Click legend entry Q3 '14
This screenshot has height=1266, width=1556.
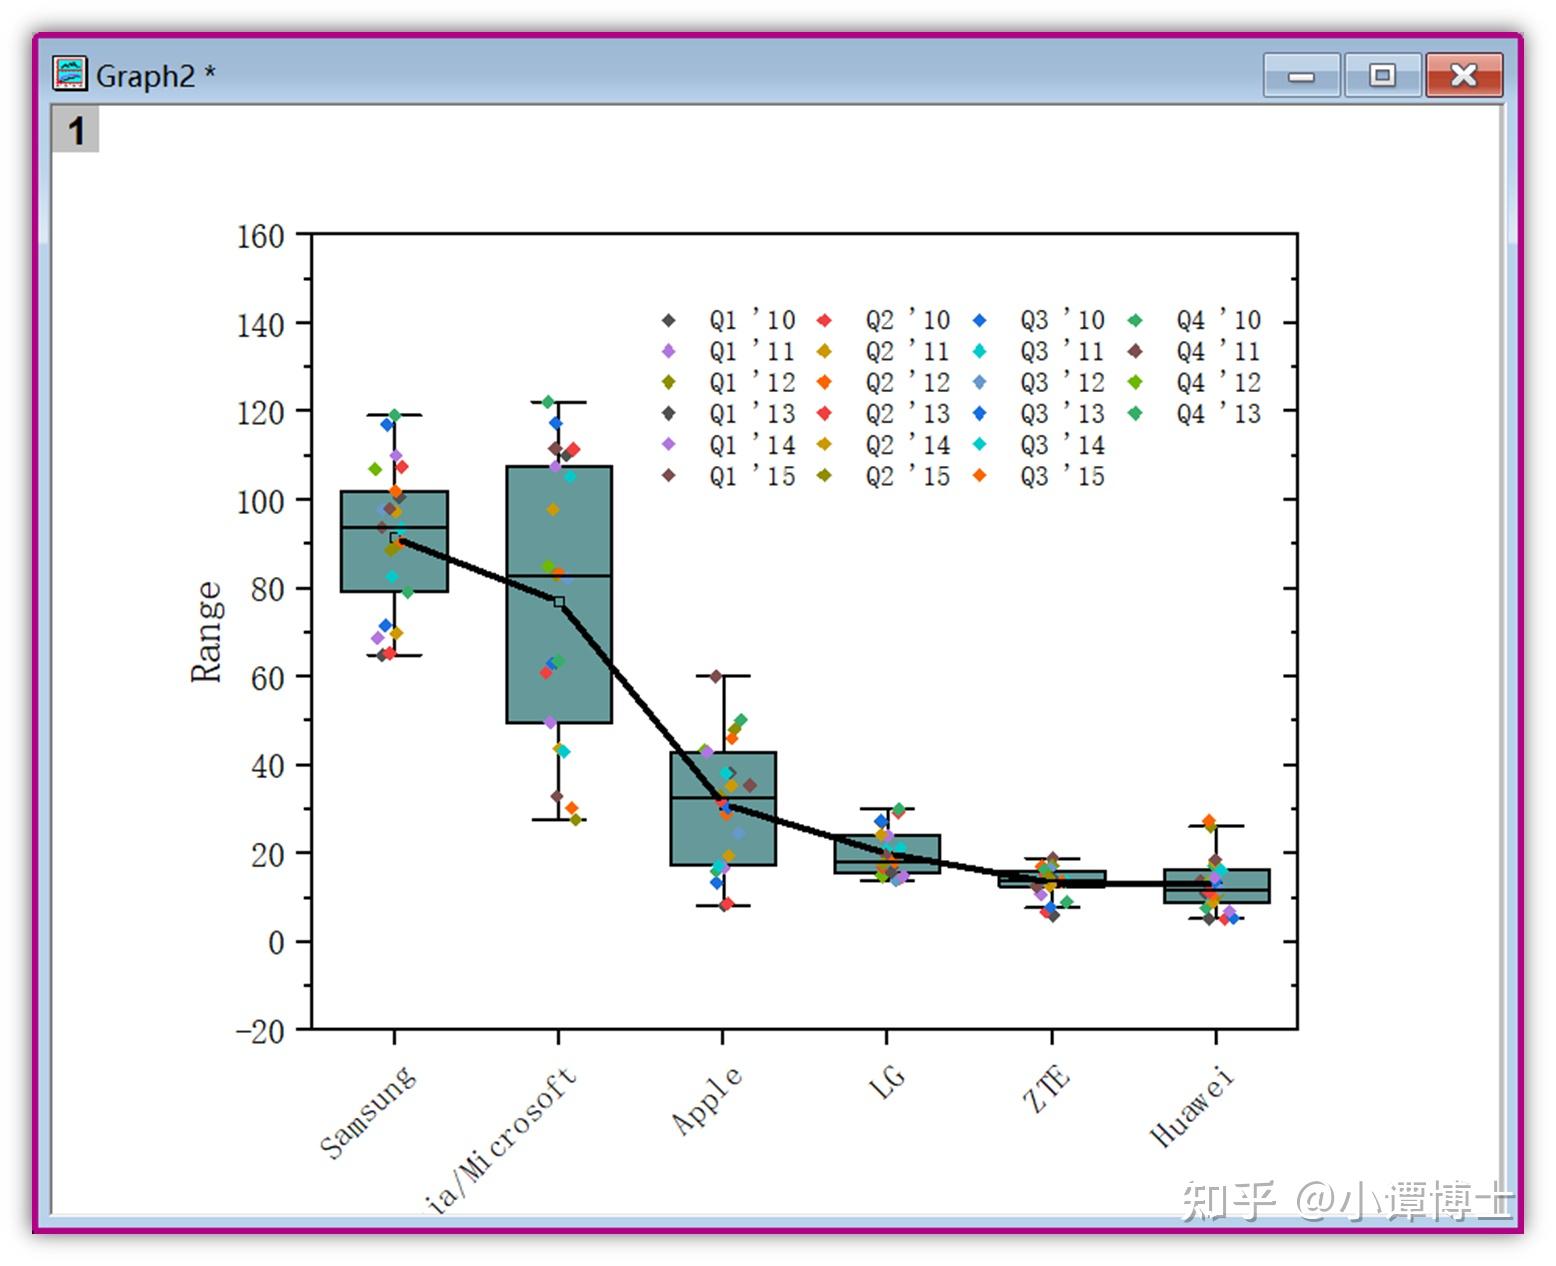click(x=1040, y=444)
